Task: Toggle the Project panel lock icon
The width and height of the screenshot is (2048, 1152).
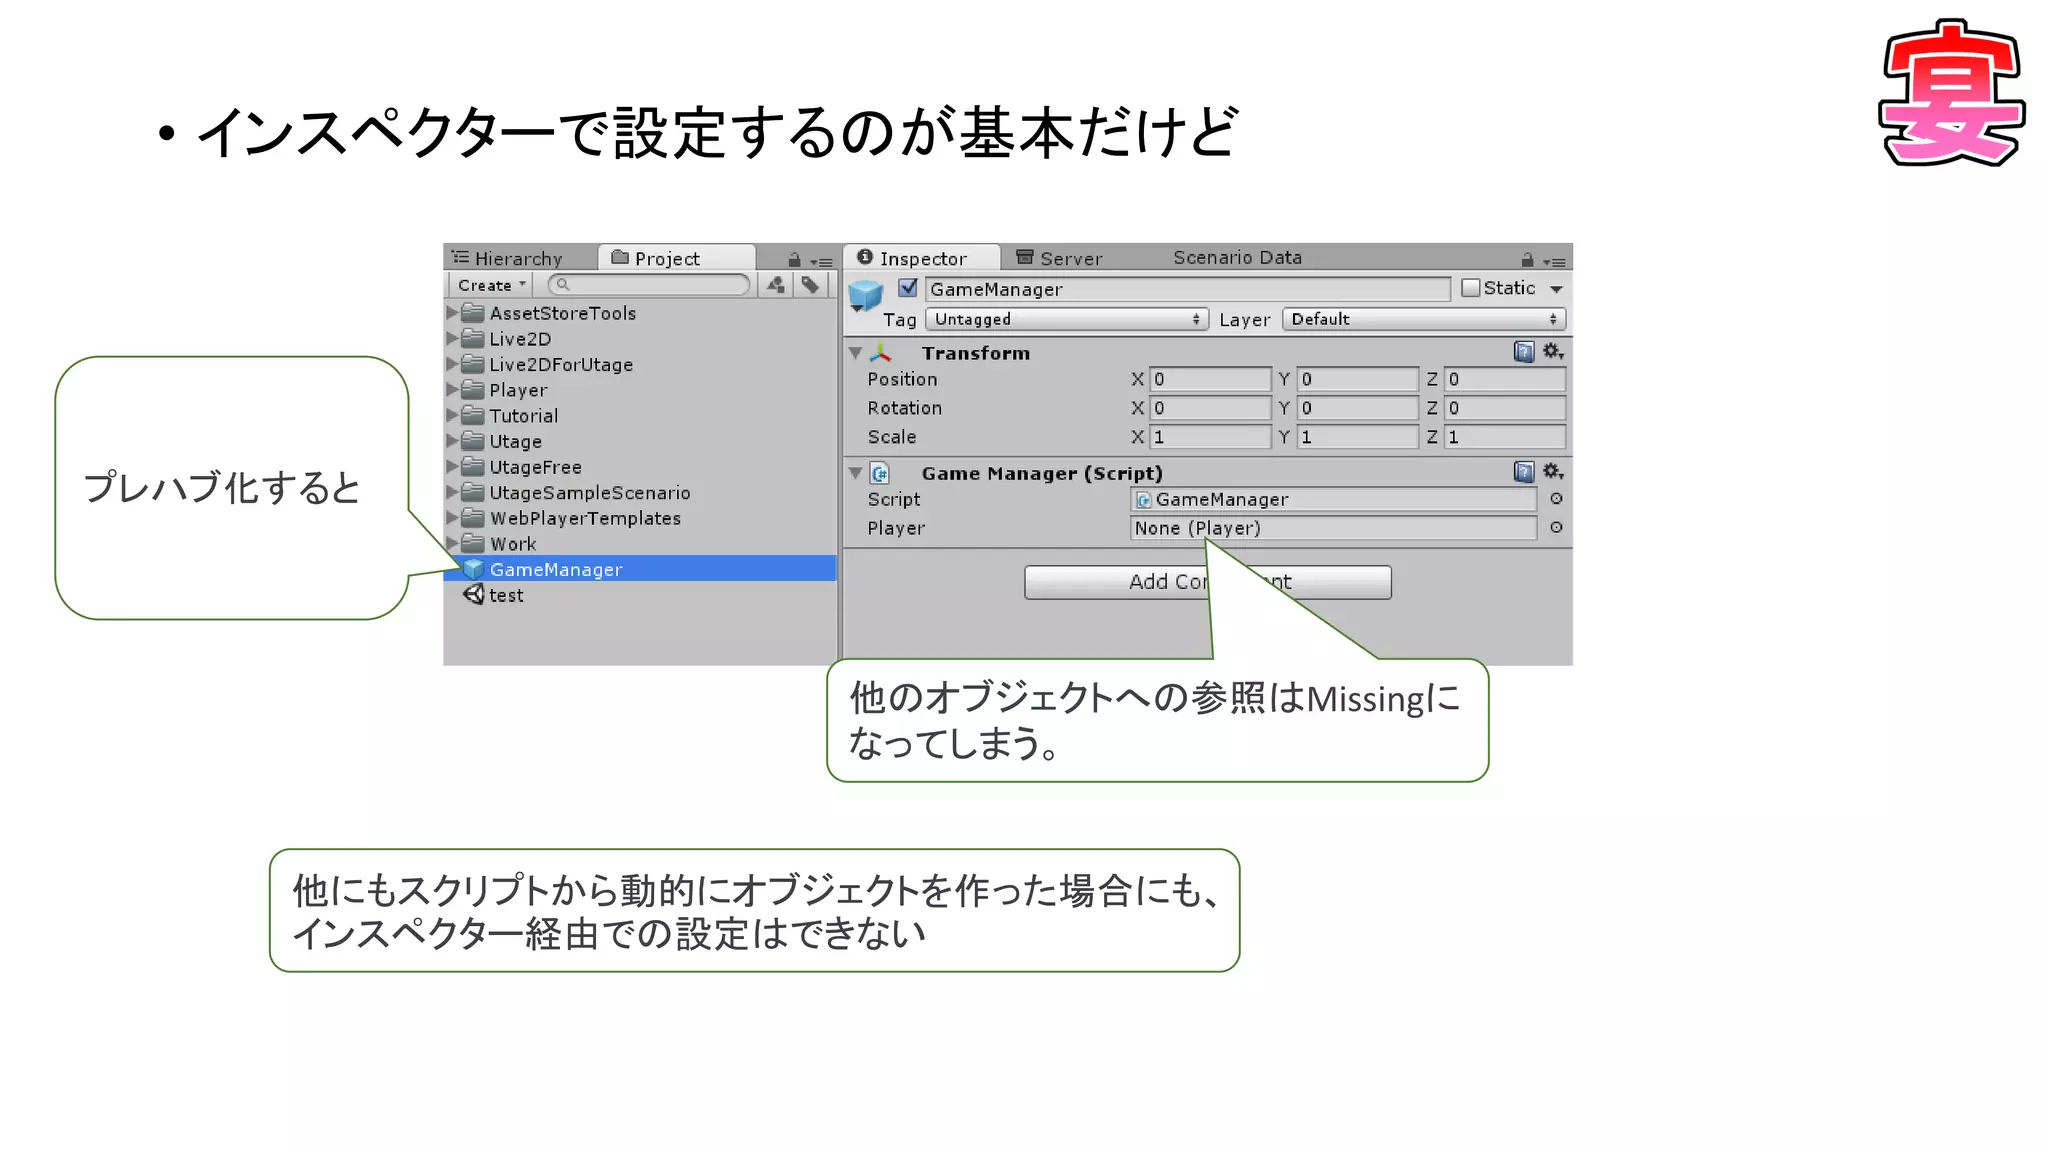Action: [794, 260]
